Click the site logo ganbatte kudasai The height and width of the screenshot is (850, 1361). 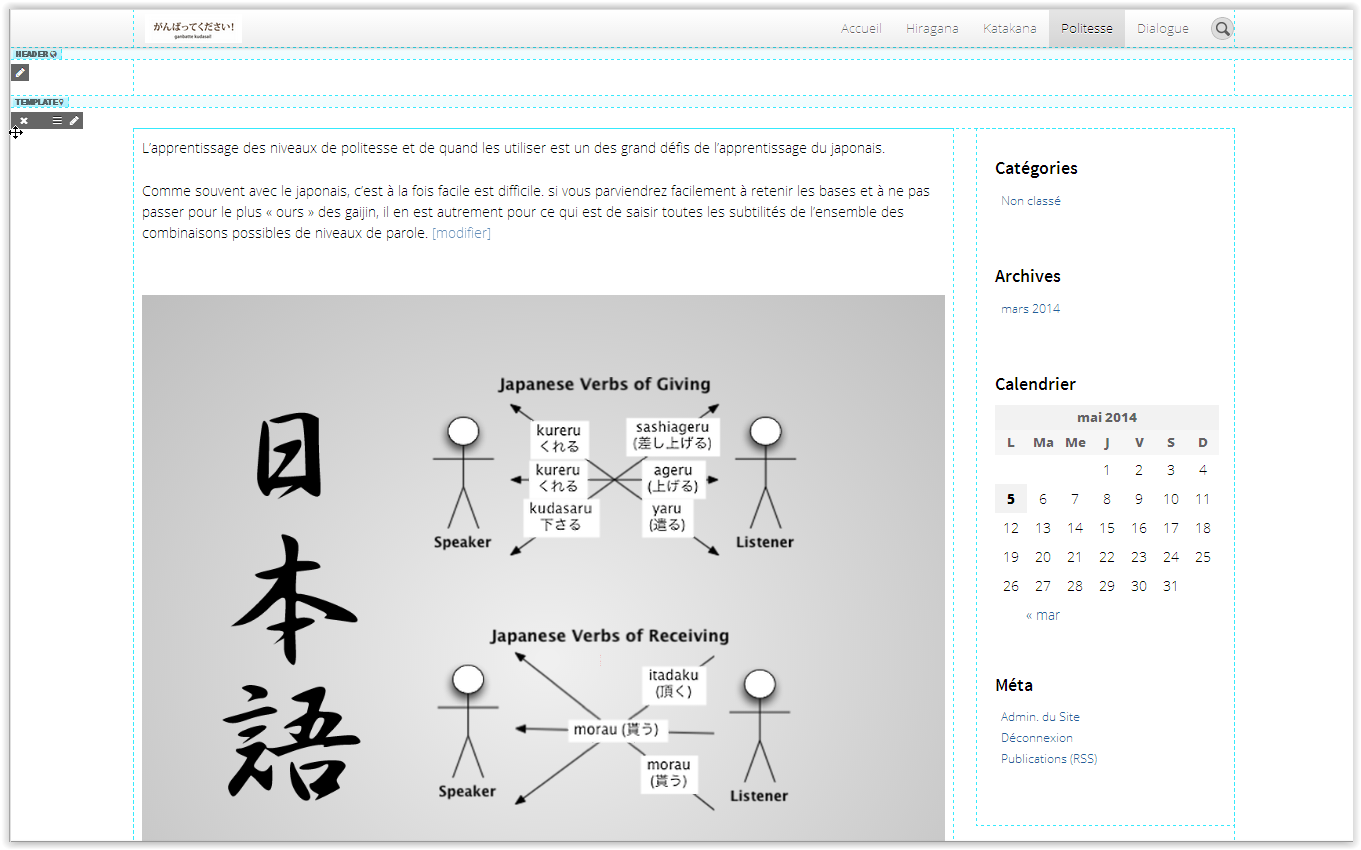(x=193, y=29)
